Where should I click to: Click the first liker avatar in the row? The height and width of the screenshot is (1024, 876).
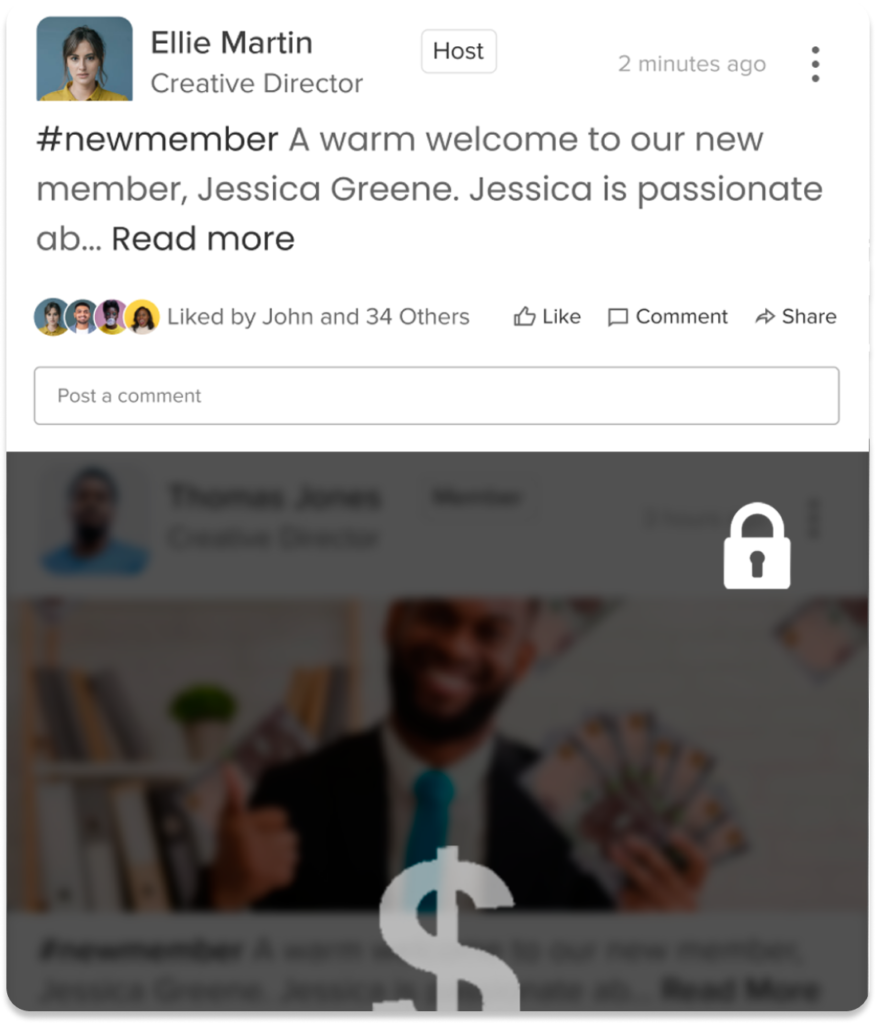52,317
